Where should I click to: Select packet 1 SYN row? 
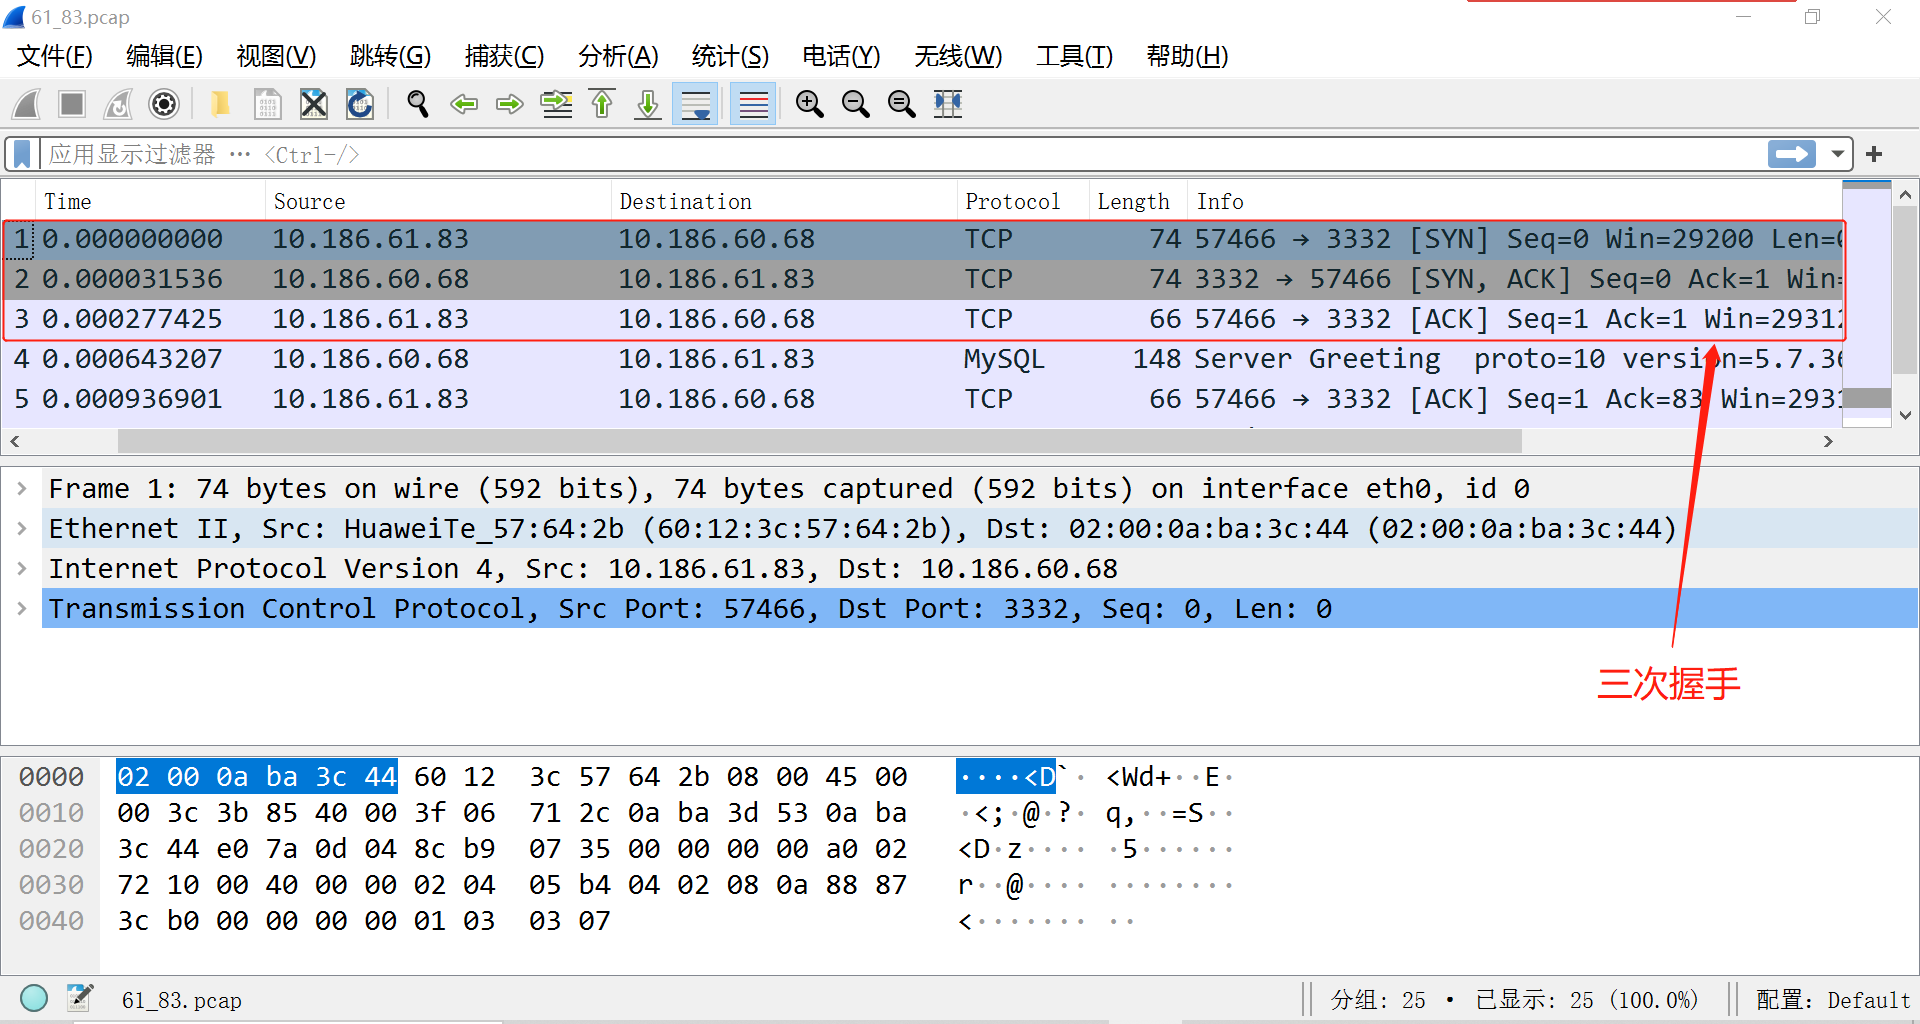[x=922, y=240]
